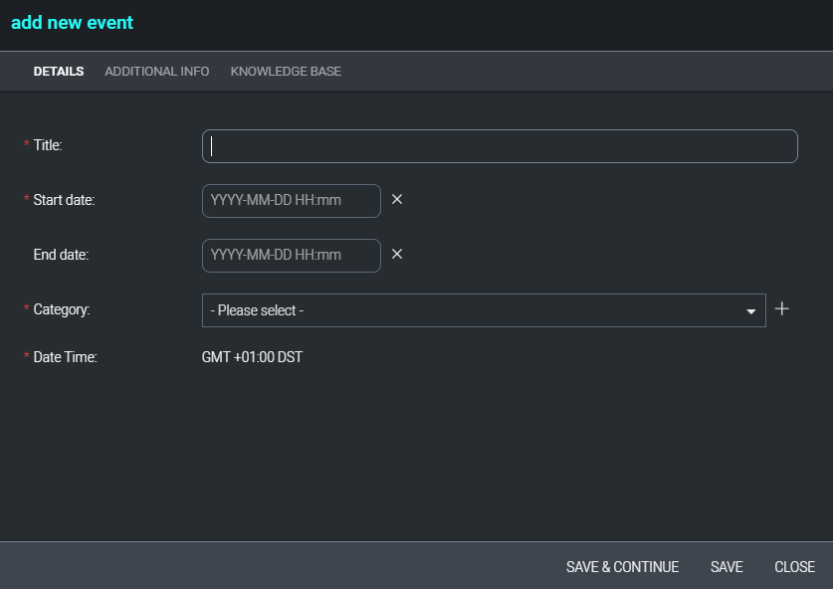
Task: Select the End date input box
Action: click(291, 255)
